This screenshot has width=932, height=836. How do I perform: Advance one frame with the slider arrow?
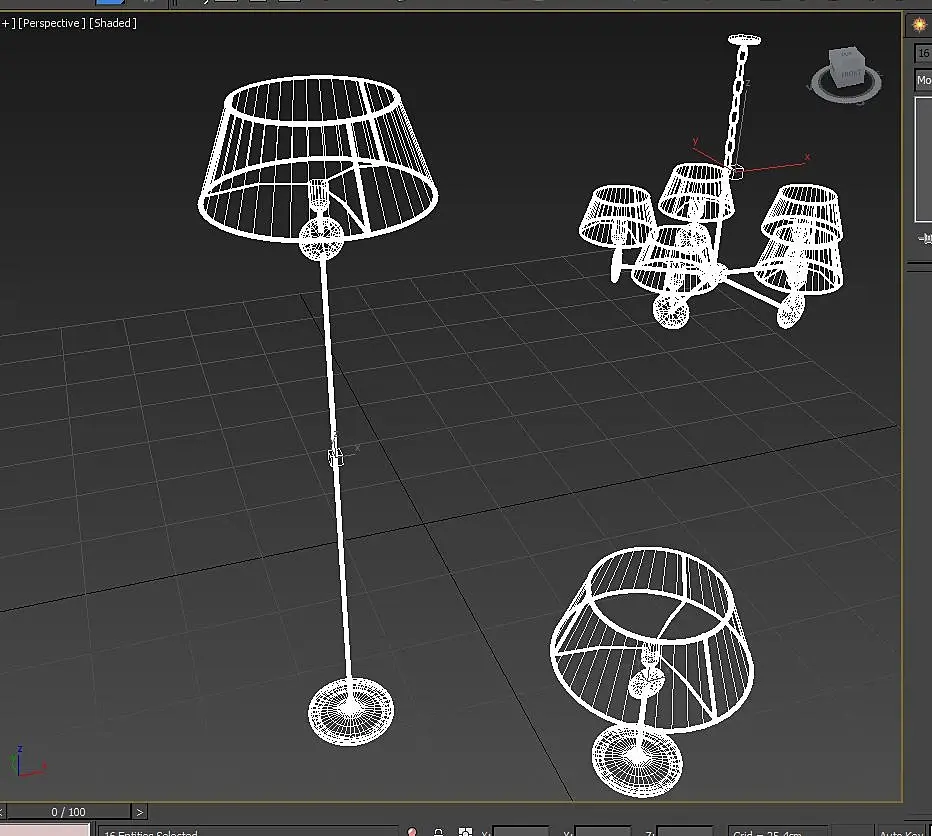pos(140,812)
